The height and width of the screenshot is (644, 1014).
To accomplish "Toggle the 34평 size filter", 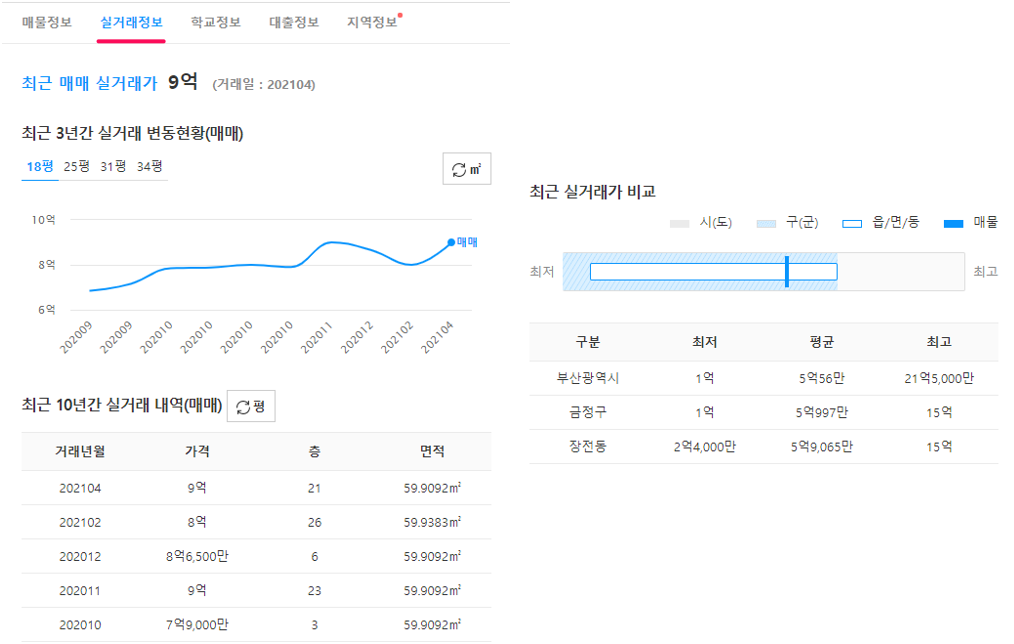I will click(x=150, y=167).
